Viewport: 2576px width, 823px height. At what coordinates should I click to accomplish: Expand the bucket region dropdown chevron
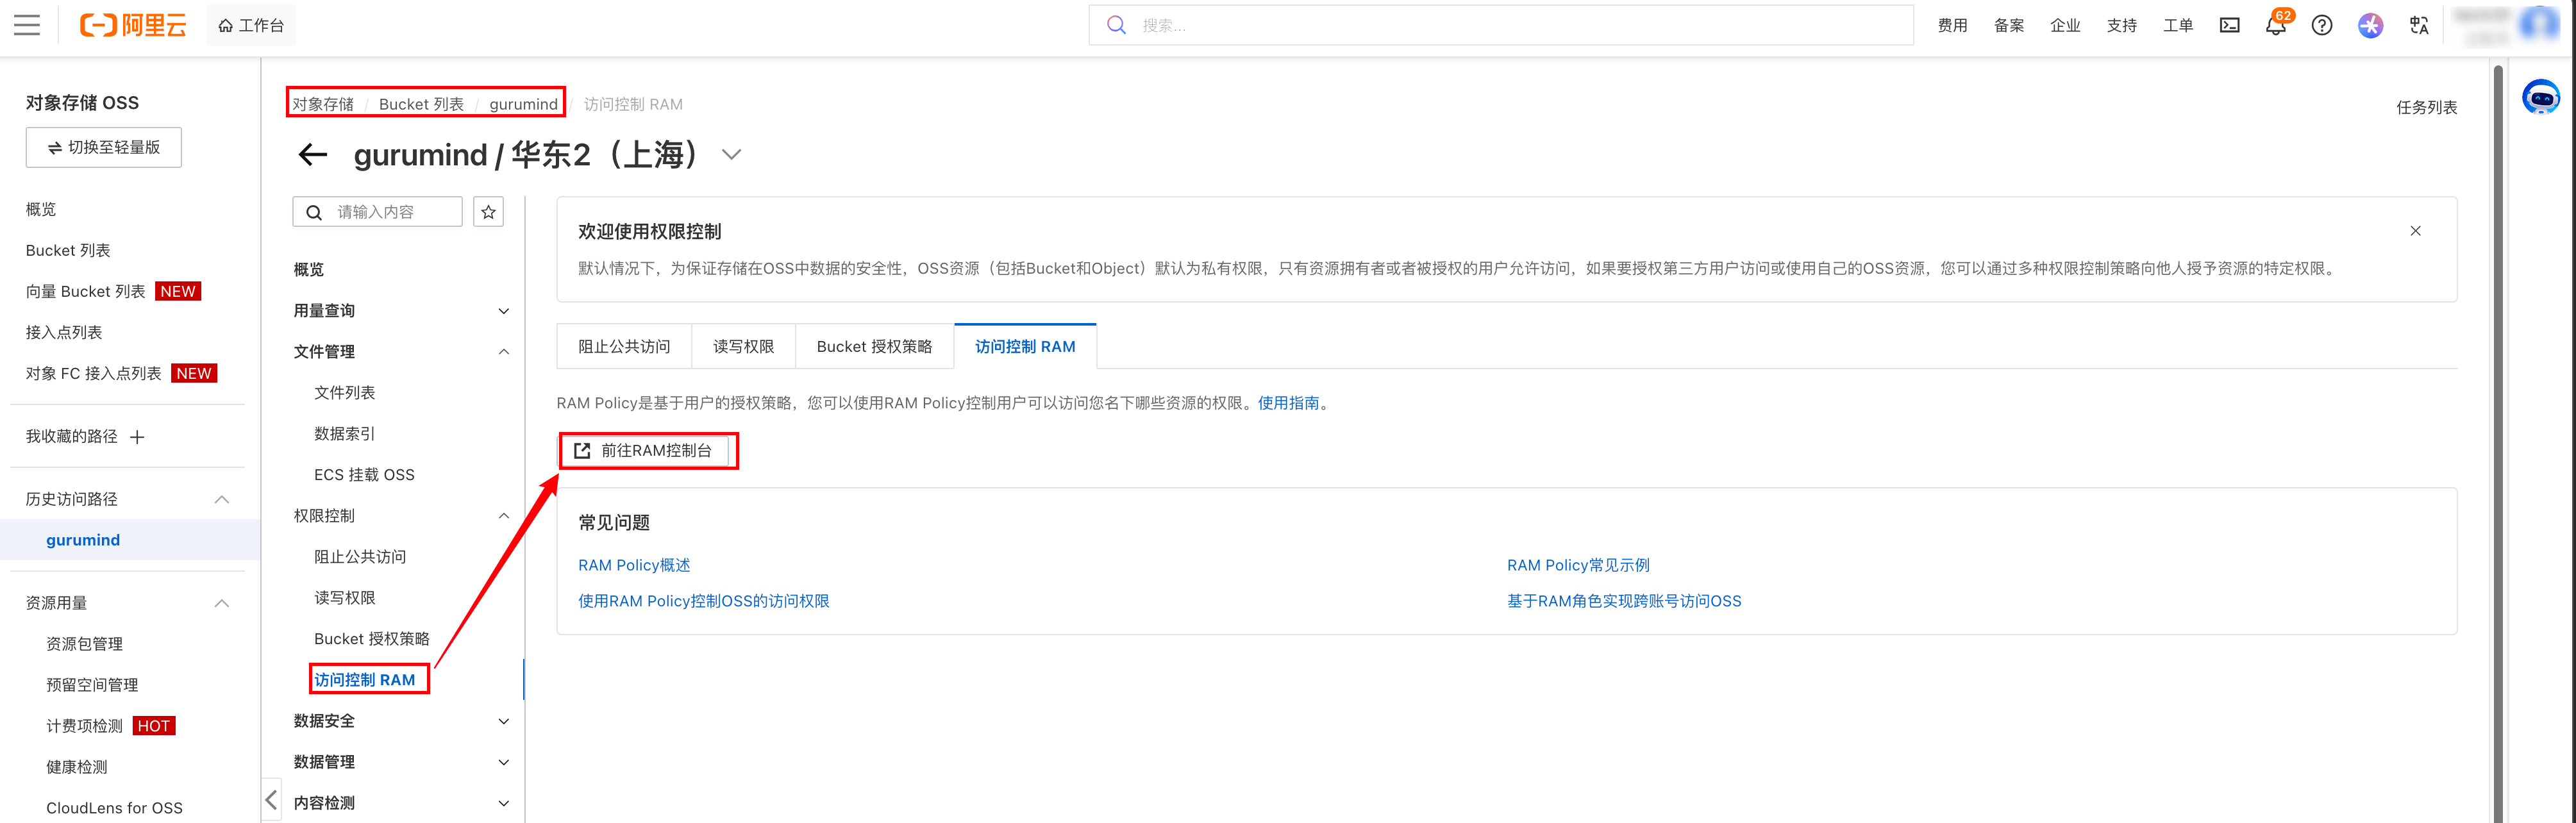tap(732, 155)
